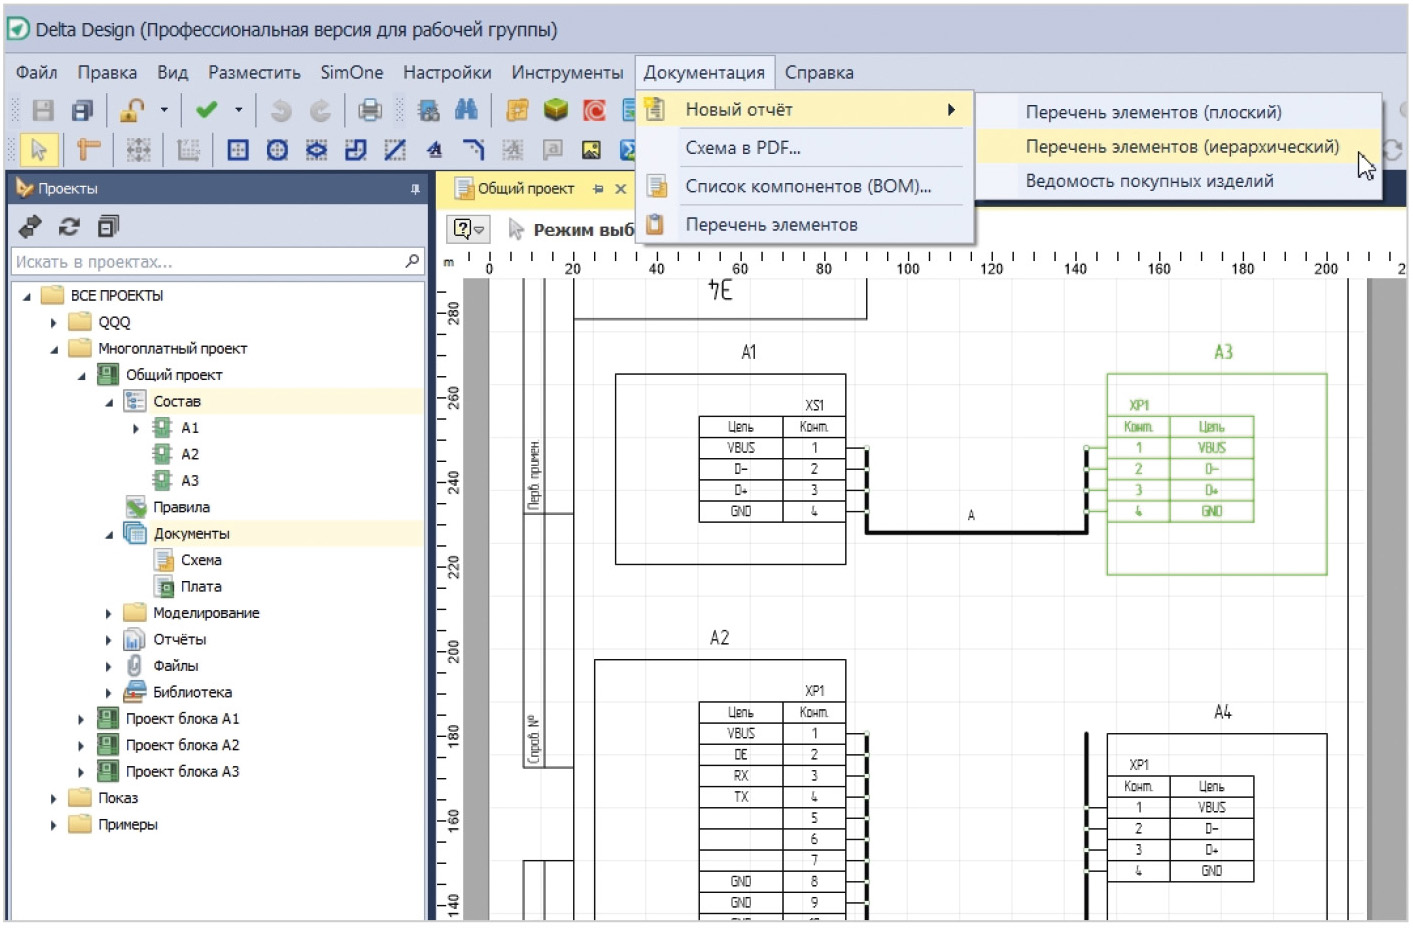Click the refresh icon in Projects panel
The height and width of the screenshot is (928, 1413).
tap(69, 227)
